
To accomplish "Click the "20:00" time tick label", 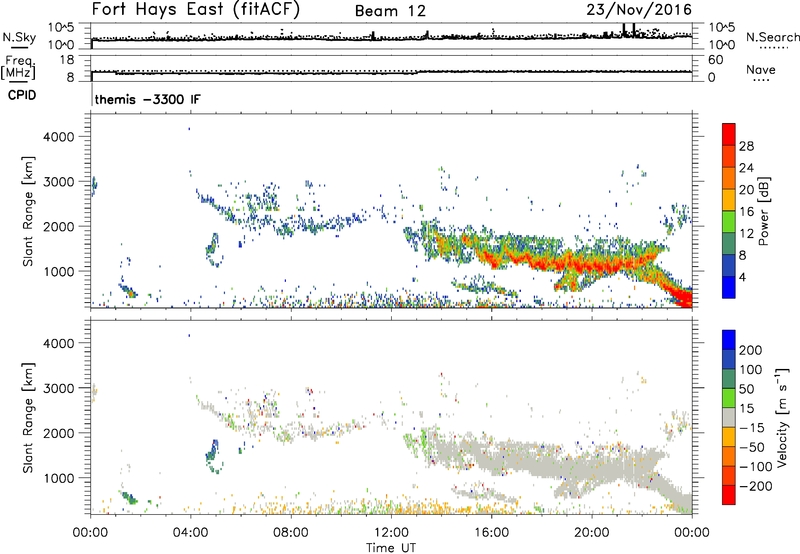I will (x=591, y=533).
